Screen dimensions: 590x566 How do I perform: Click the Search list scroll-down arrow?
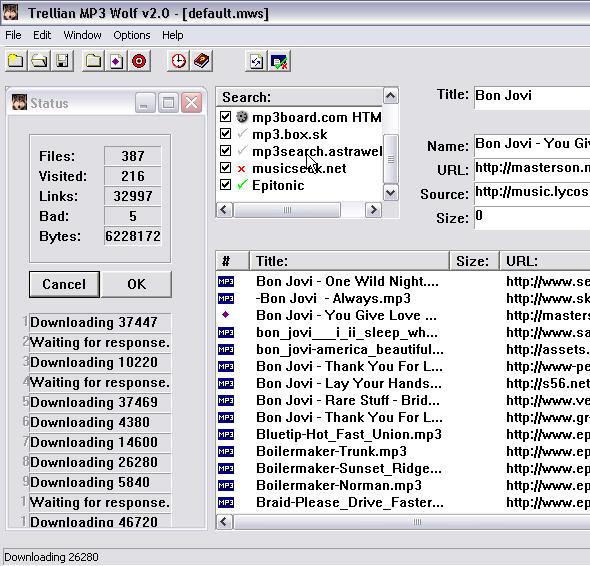point(391,193)
